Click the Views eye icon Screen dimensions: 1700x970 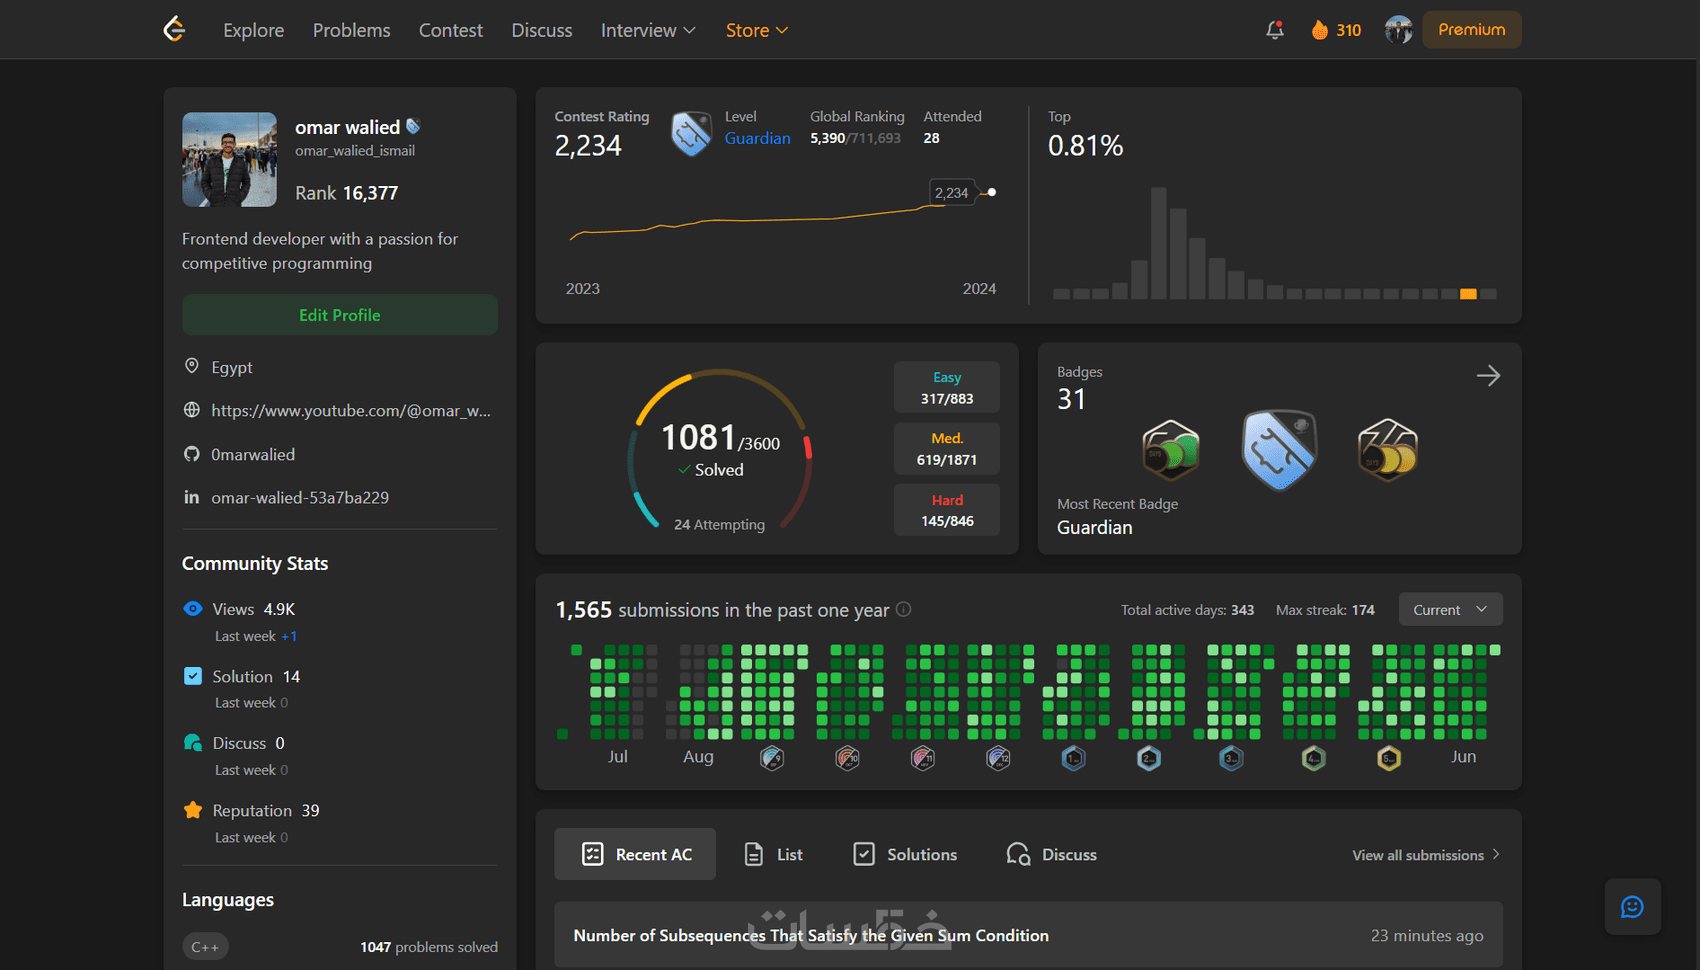tap(193, 609)
